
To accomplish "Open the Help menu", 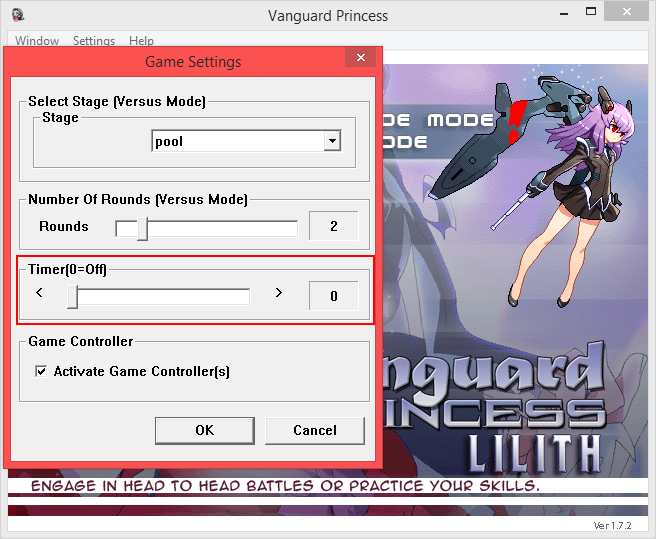I will click(141, 41).
